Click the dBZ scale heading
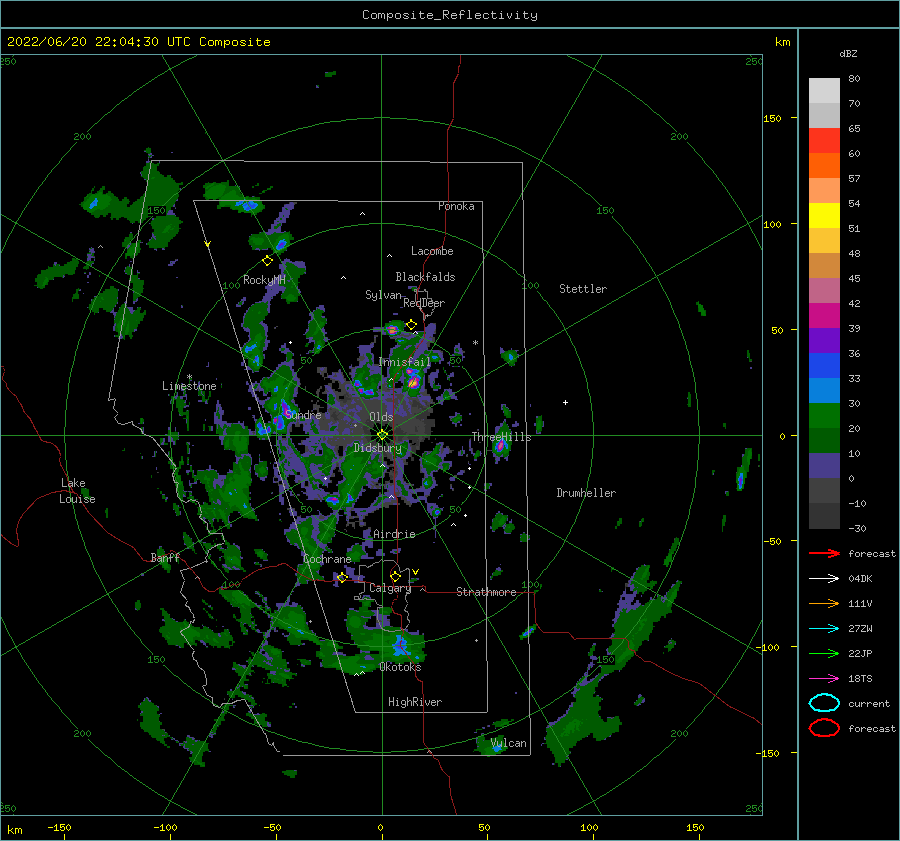Viewport: 900px width, 841px height. tap(848, 54)
